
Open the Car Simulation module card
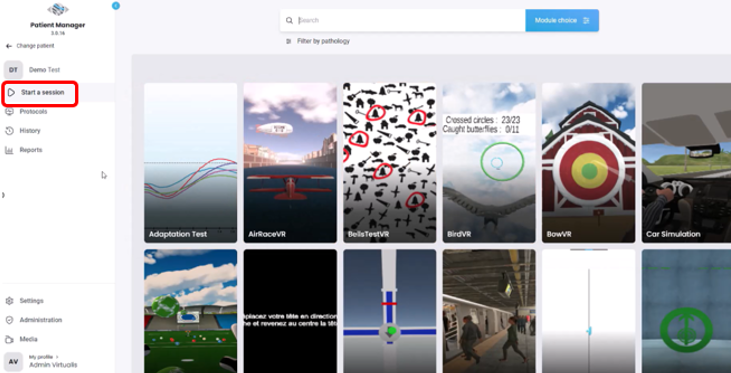(x=686, y=163)
